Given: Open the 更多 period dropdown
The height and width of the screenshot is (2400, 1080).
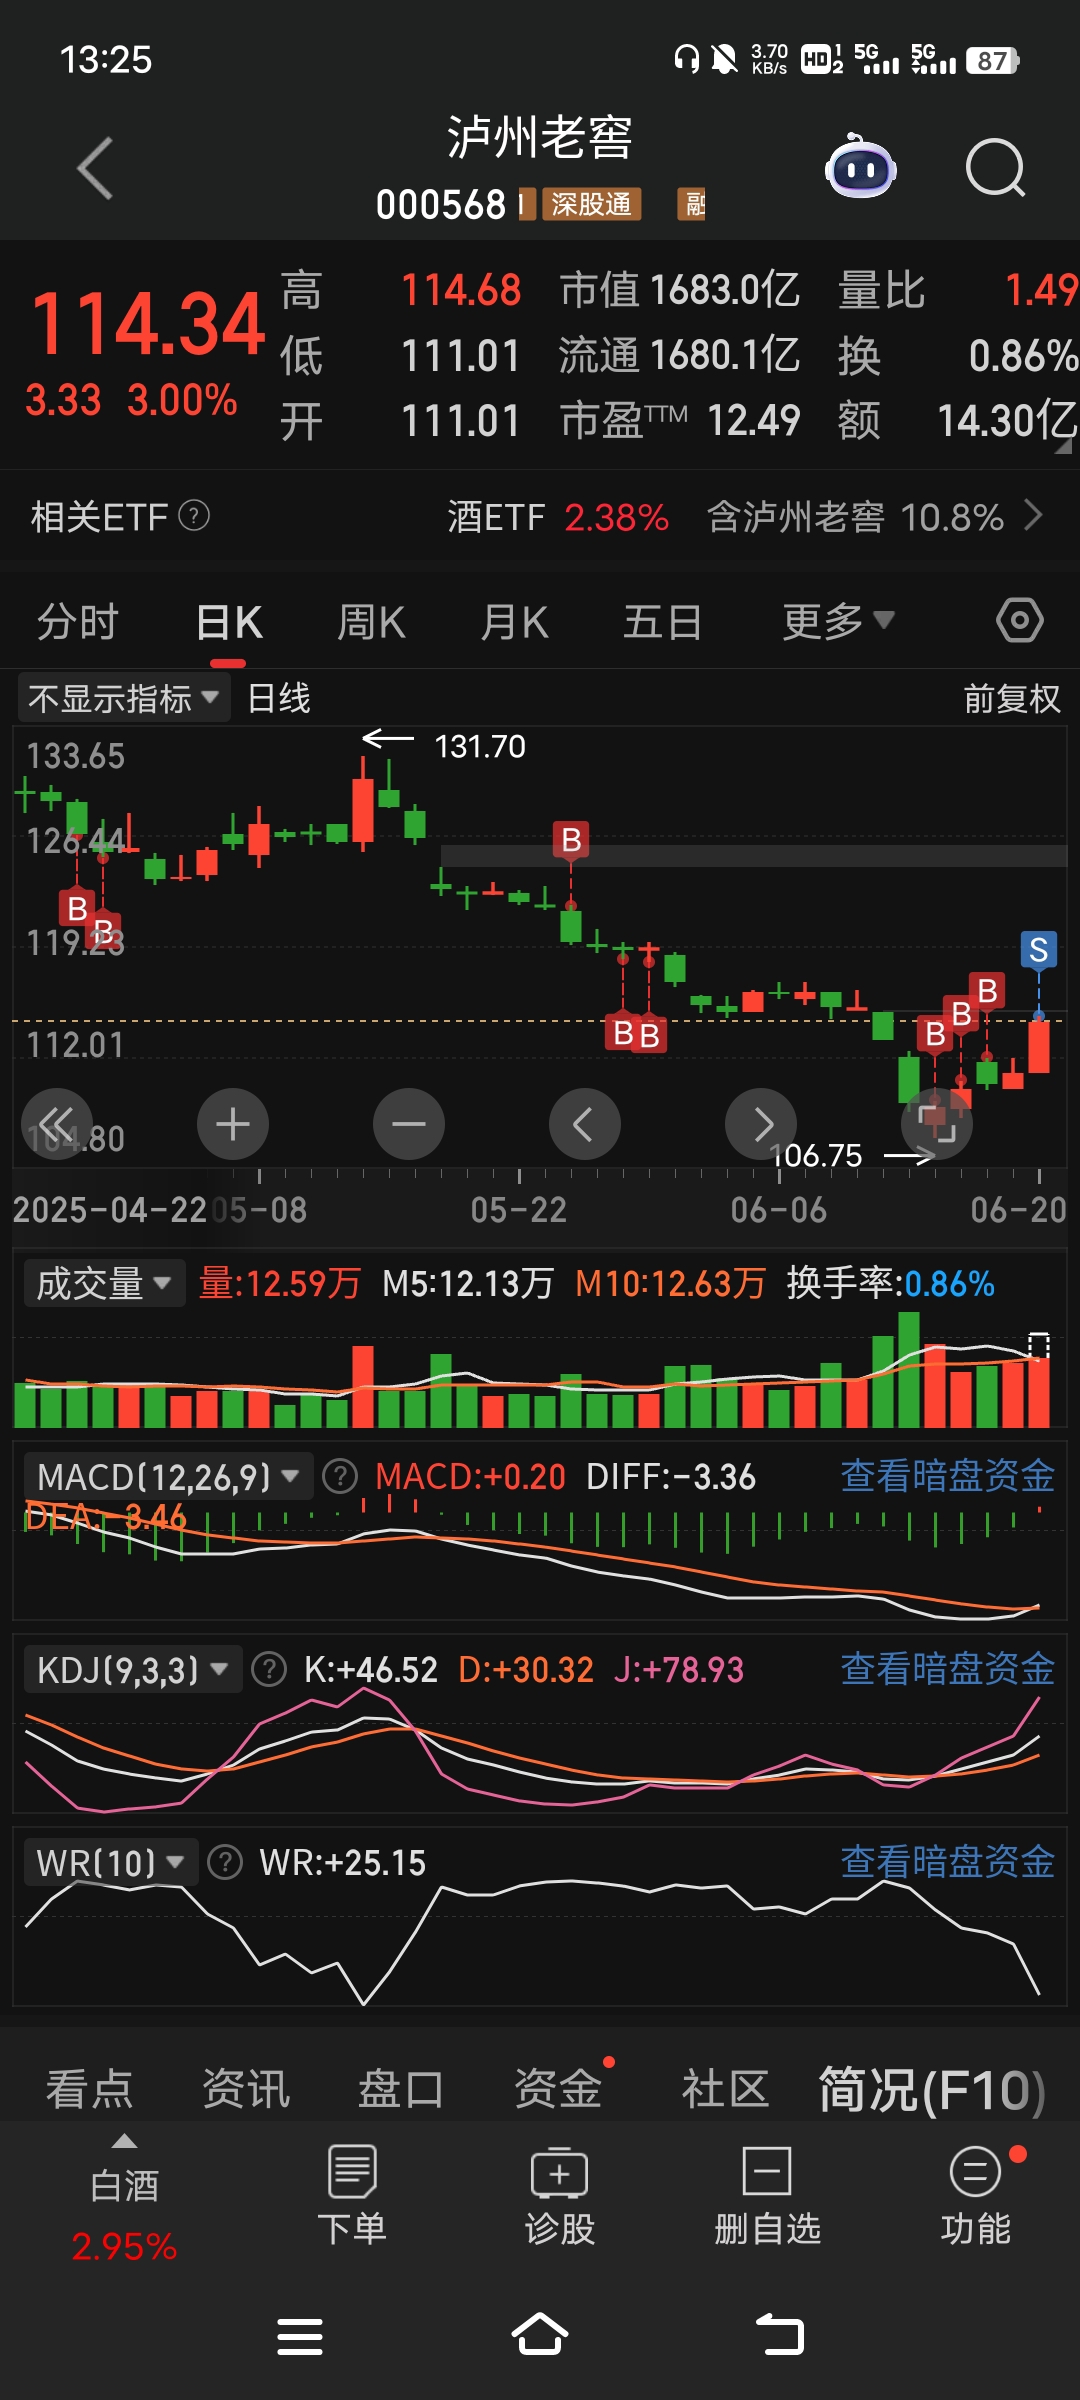Looking at the screenshot, I should (x=838, y=622).
